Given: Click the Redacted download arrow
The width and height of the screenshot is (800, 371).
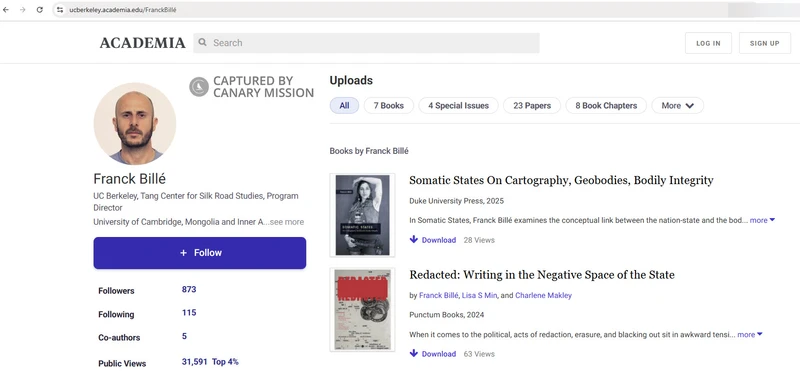Looking at the screenshot, I should pos(414,353).
